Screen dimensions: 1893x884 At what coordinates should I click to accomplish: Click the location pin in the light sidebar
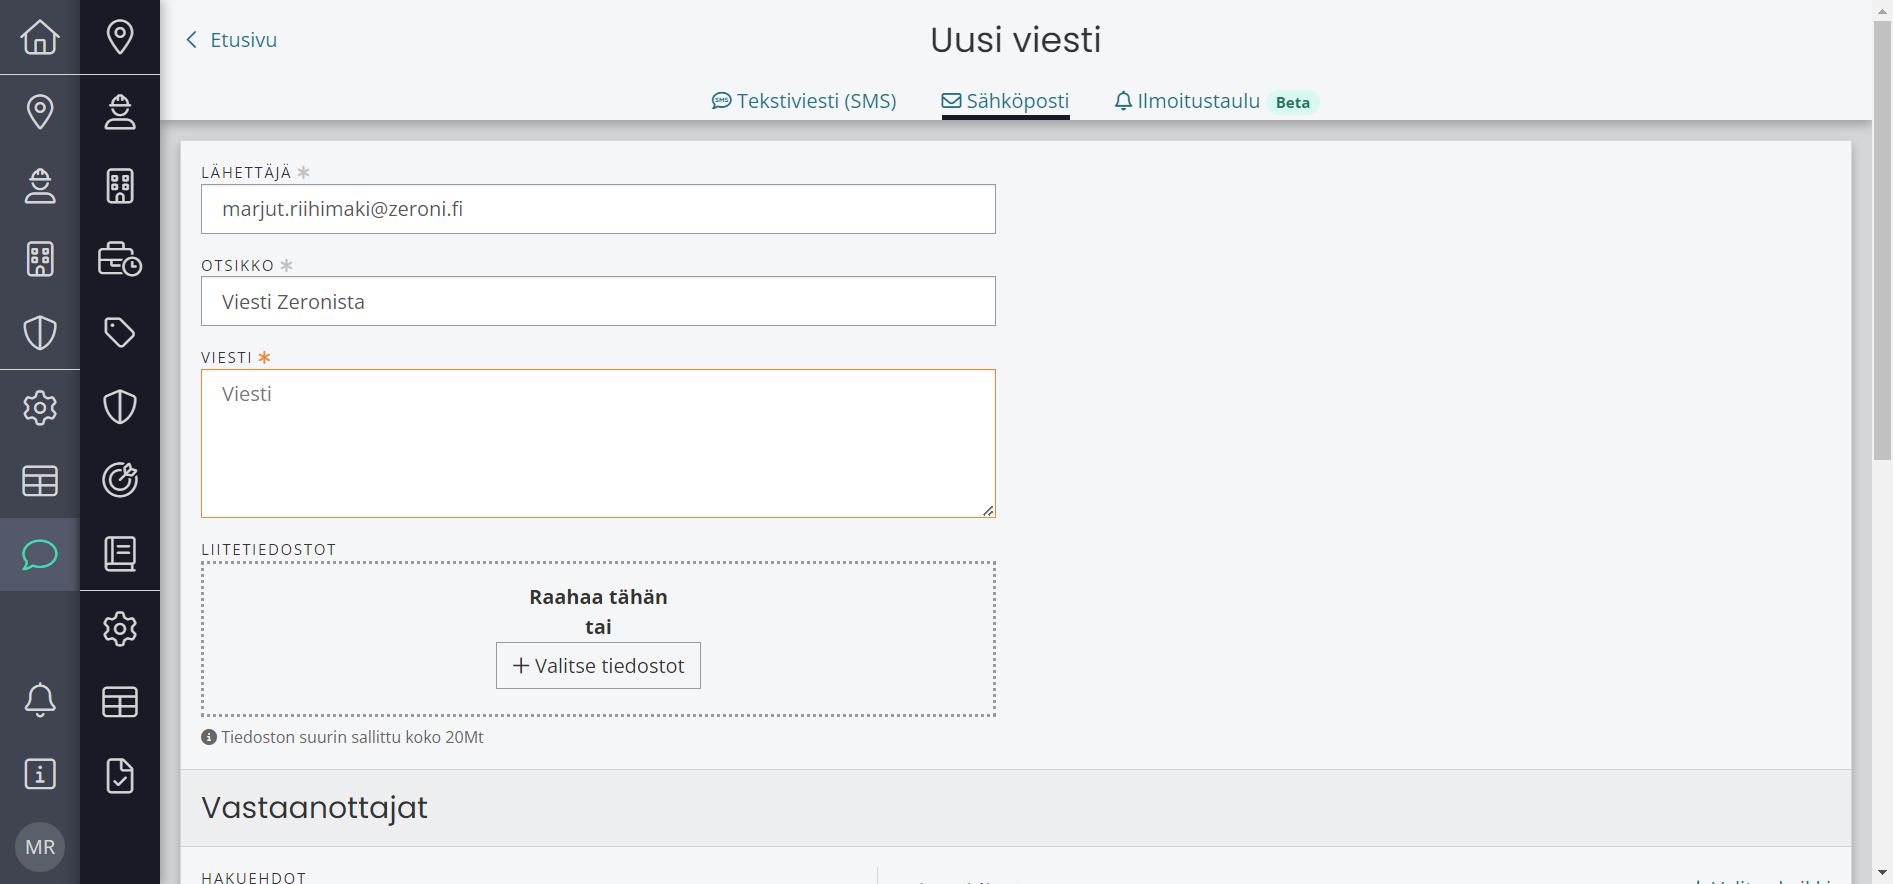click(40, 111)
